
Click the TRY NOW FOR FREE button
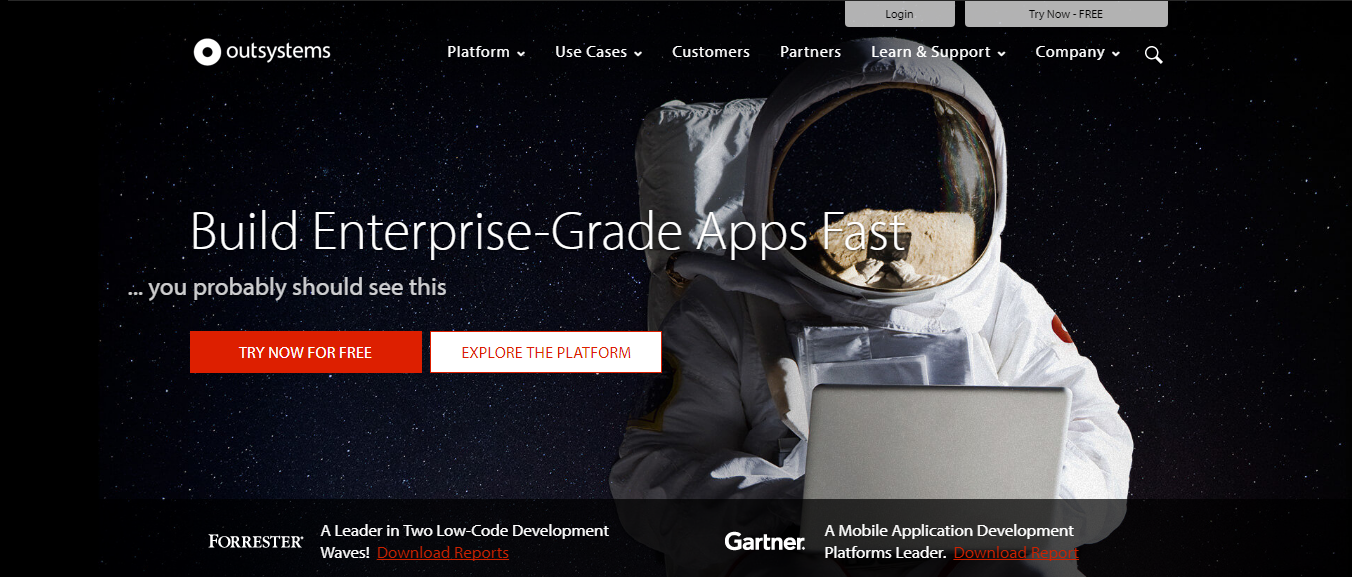[x=305, y=352]
